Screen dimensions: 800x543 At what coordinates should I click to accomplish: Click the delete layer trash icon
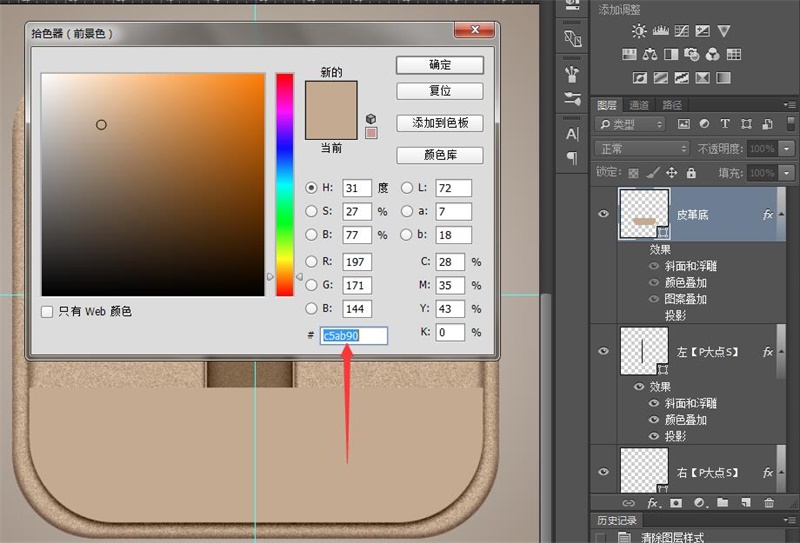[x=768, y=503]
